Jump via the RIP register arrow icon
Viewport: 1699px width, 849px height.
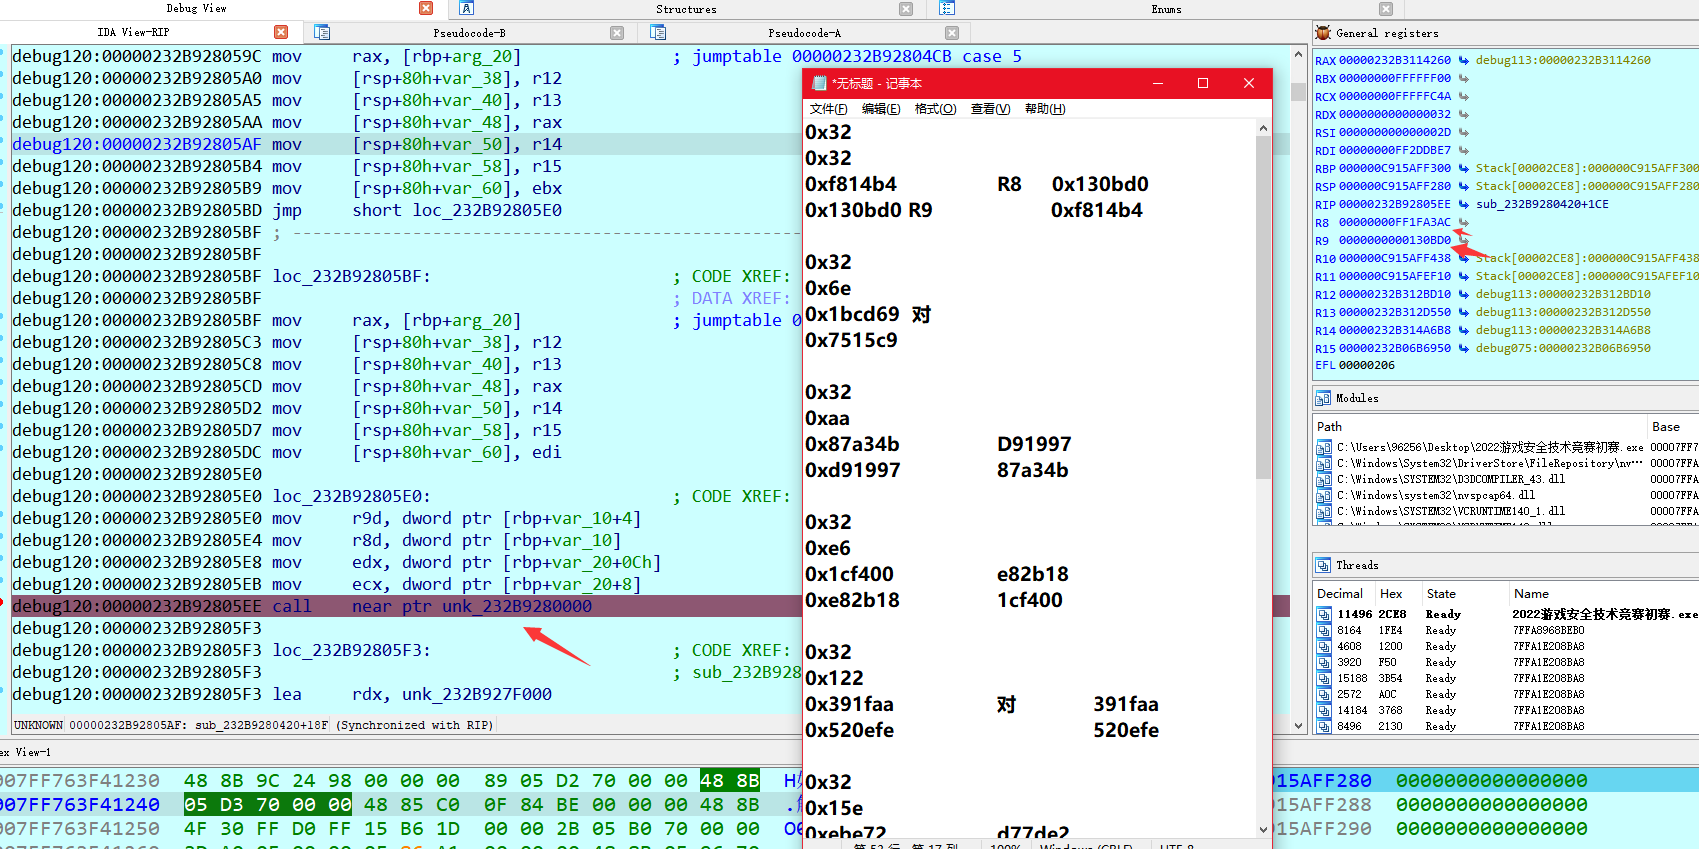pyautogui.click(x=1463, y=204)
